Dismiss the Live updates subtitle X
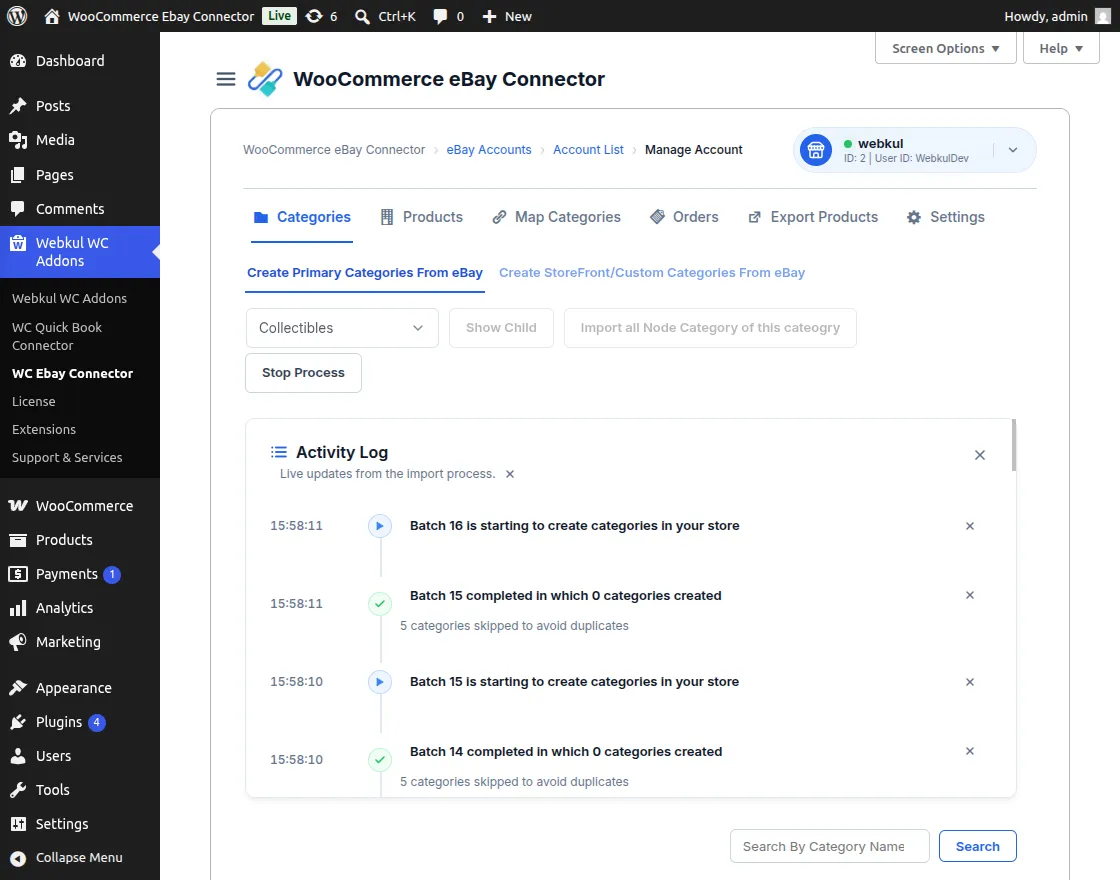The width and height of the screenshot is (1120, 880). [510, 474]
